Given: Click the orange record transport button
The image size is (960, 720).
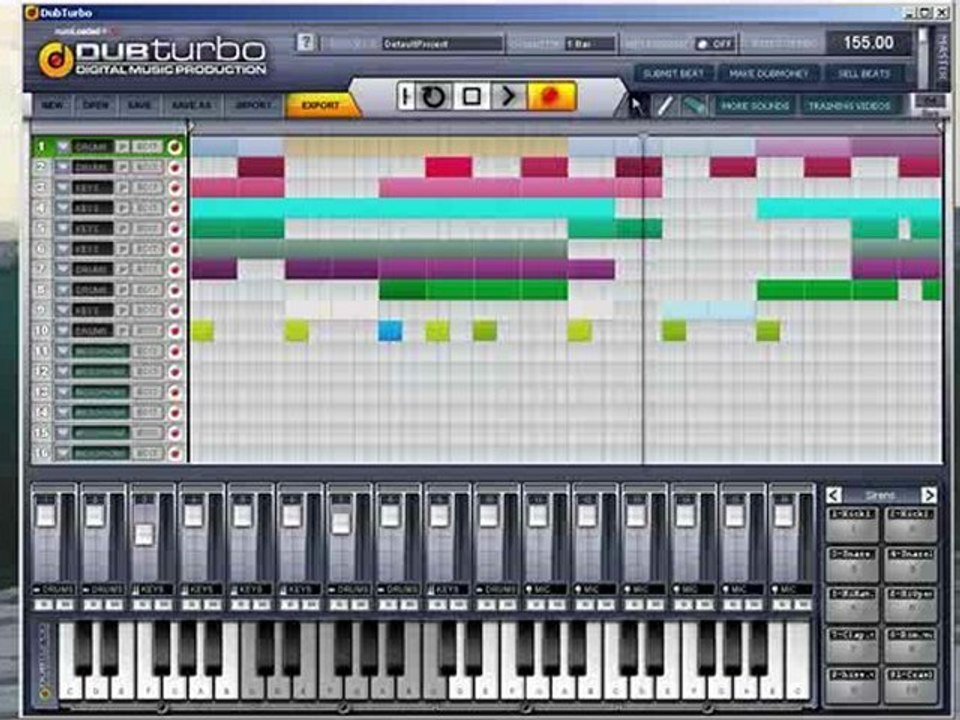Looking at the screenshot, I should point(551,96).
